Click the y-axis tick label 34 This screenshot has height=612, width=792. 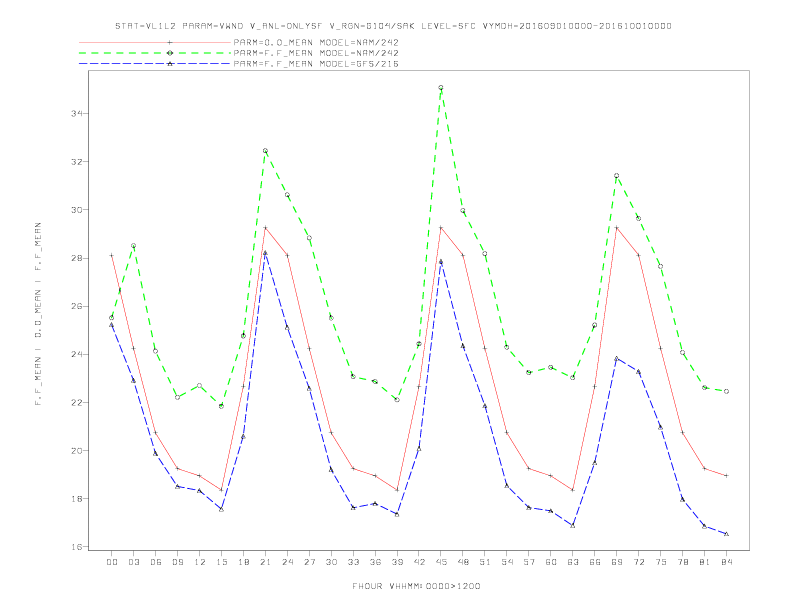coord(77,114)
